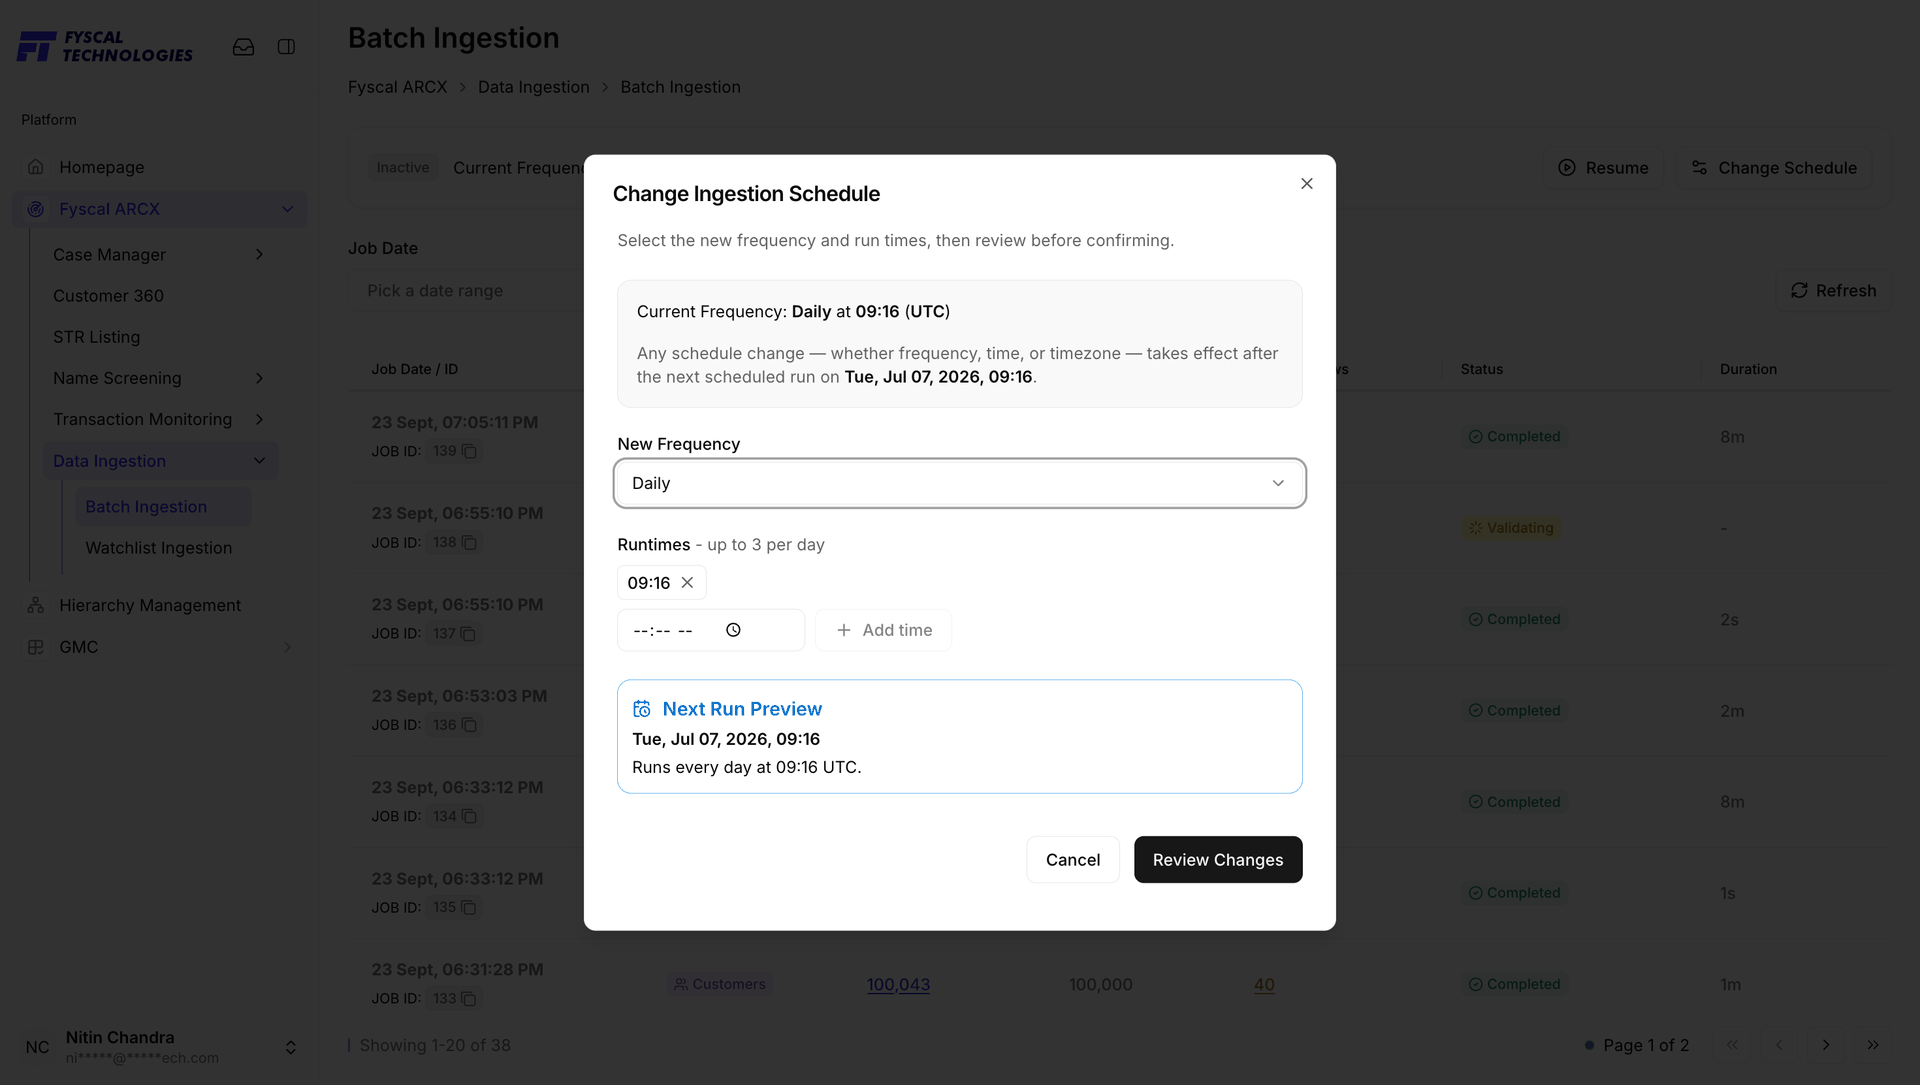Cancel the schedule change
Image resolution: width=1920 pixels, height=1085 pixels.
[1072, 860]
